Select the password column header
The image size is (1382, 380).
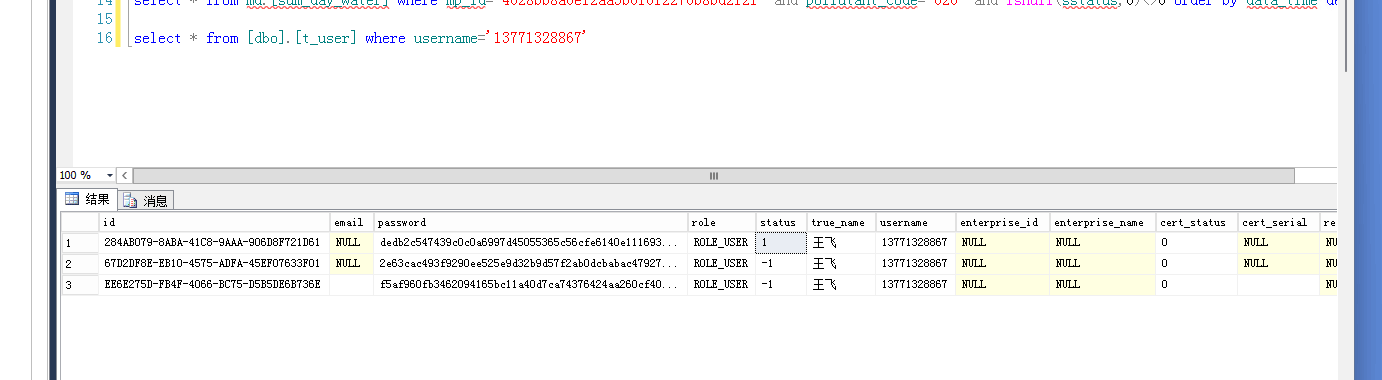[531, 222]
